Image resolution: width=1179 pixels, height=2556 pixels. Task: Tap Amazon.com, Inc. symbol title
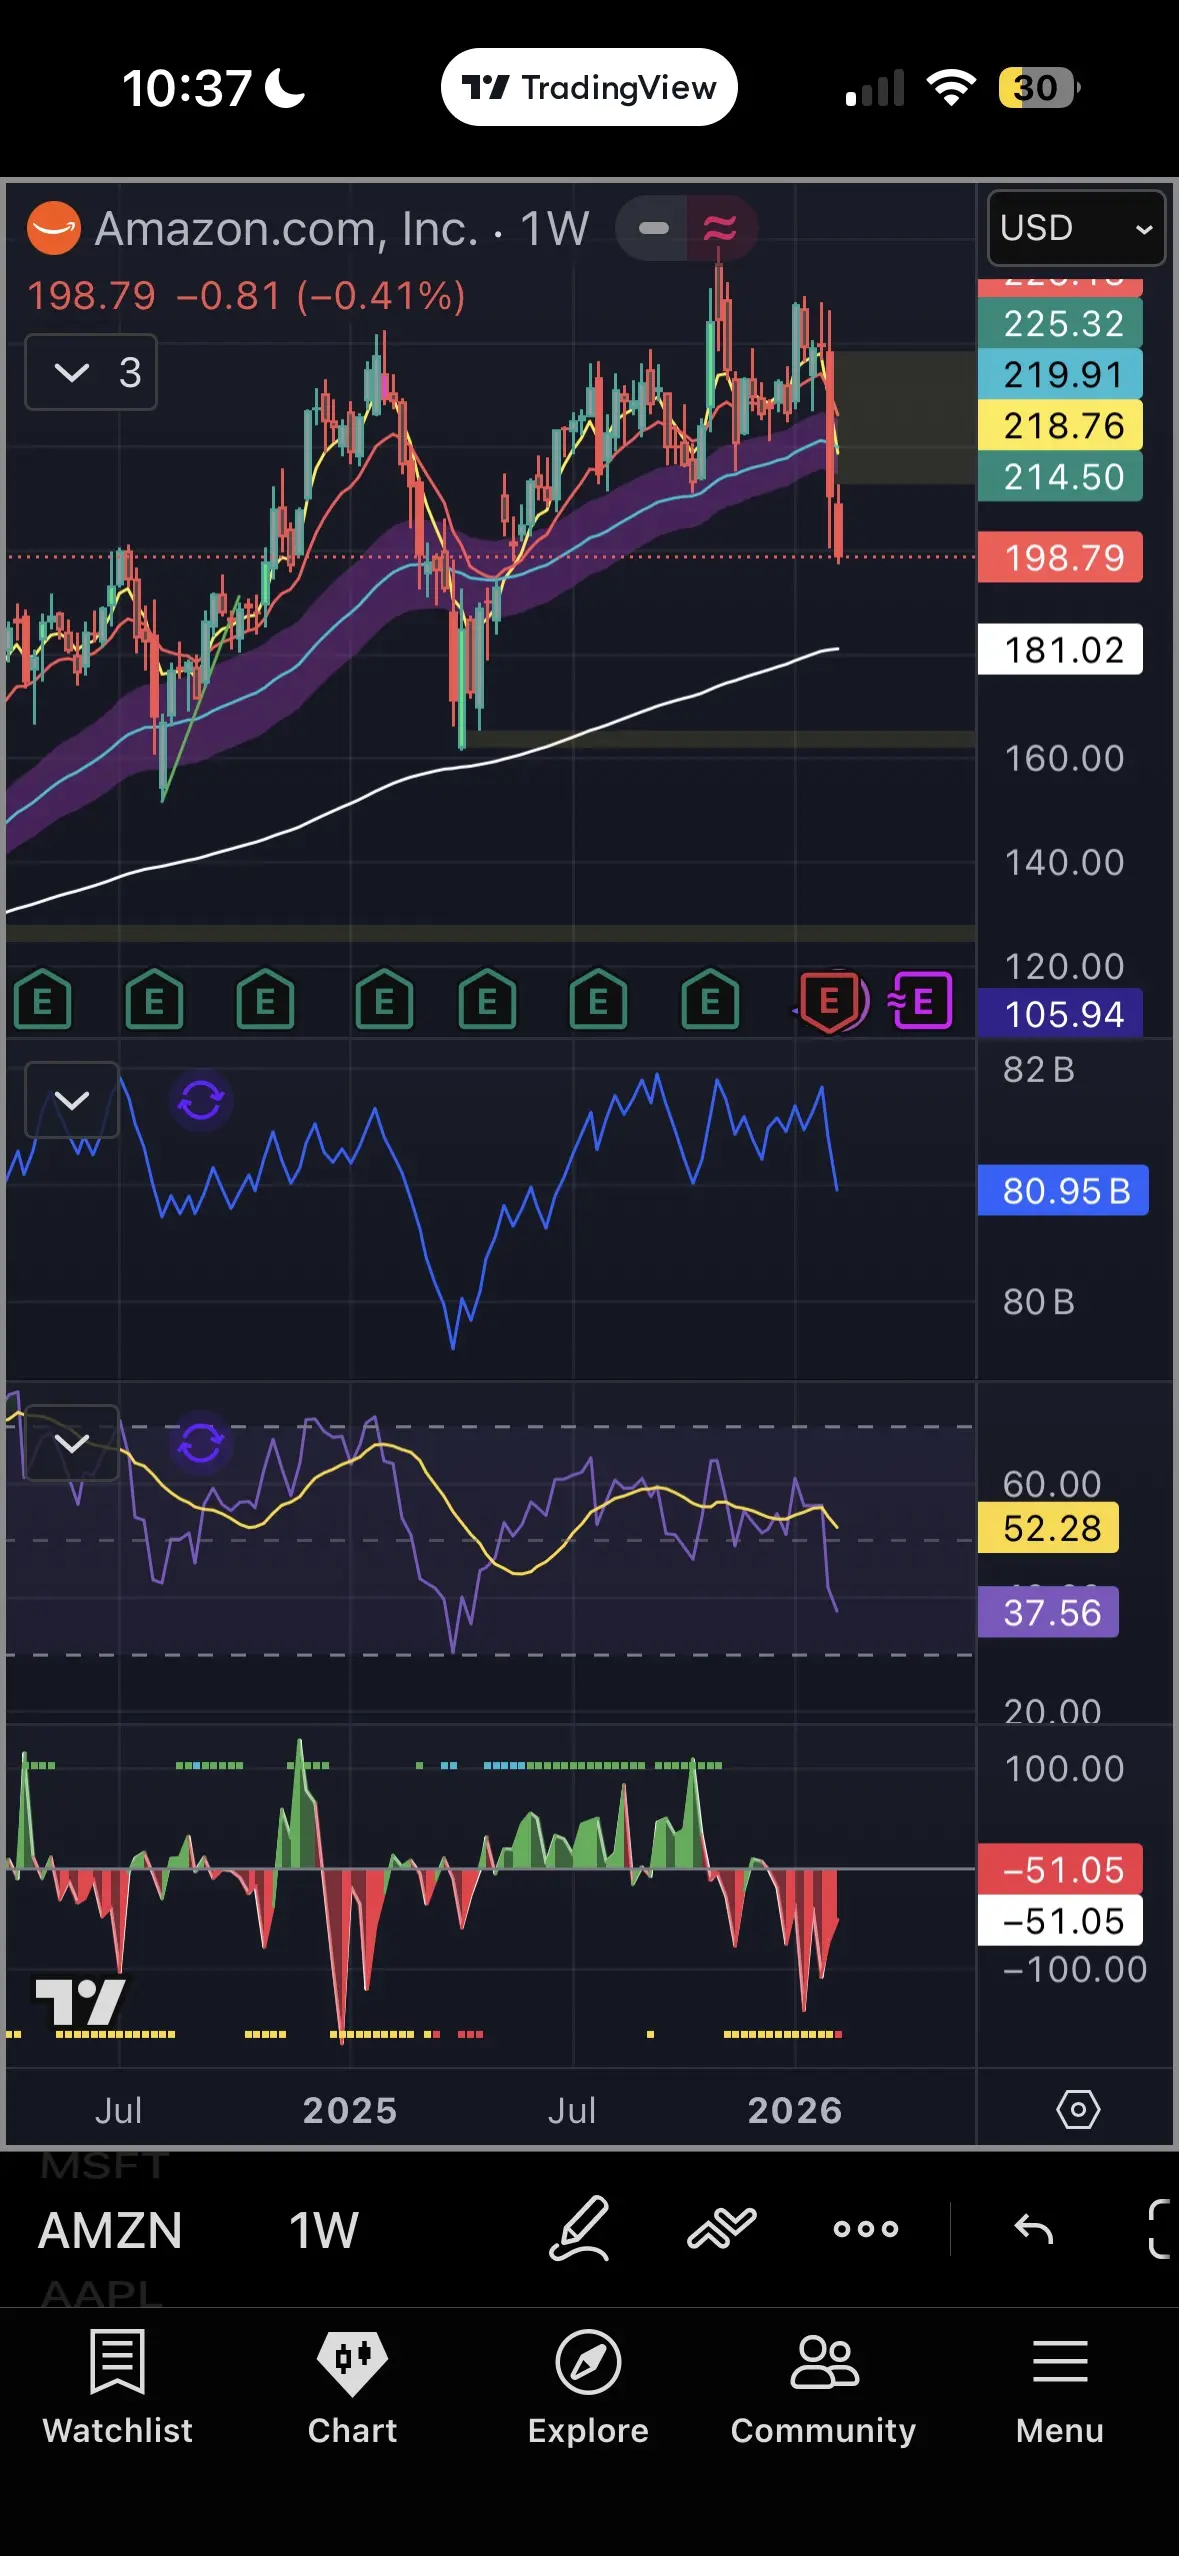(x=287, y=229)
